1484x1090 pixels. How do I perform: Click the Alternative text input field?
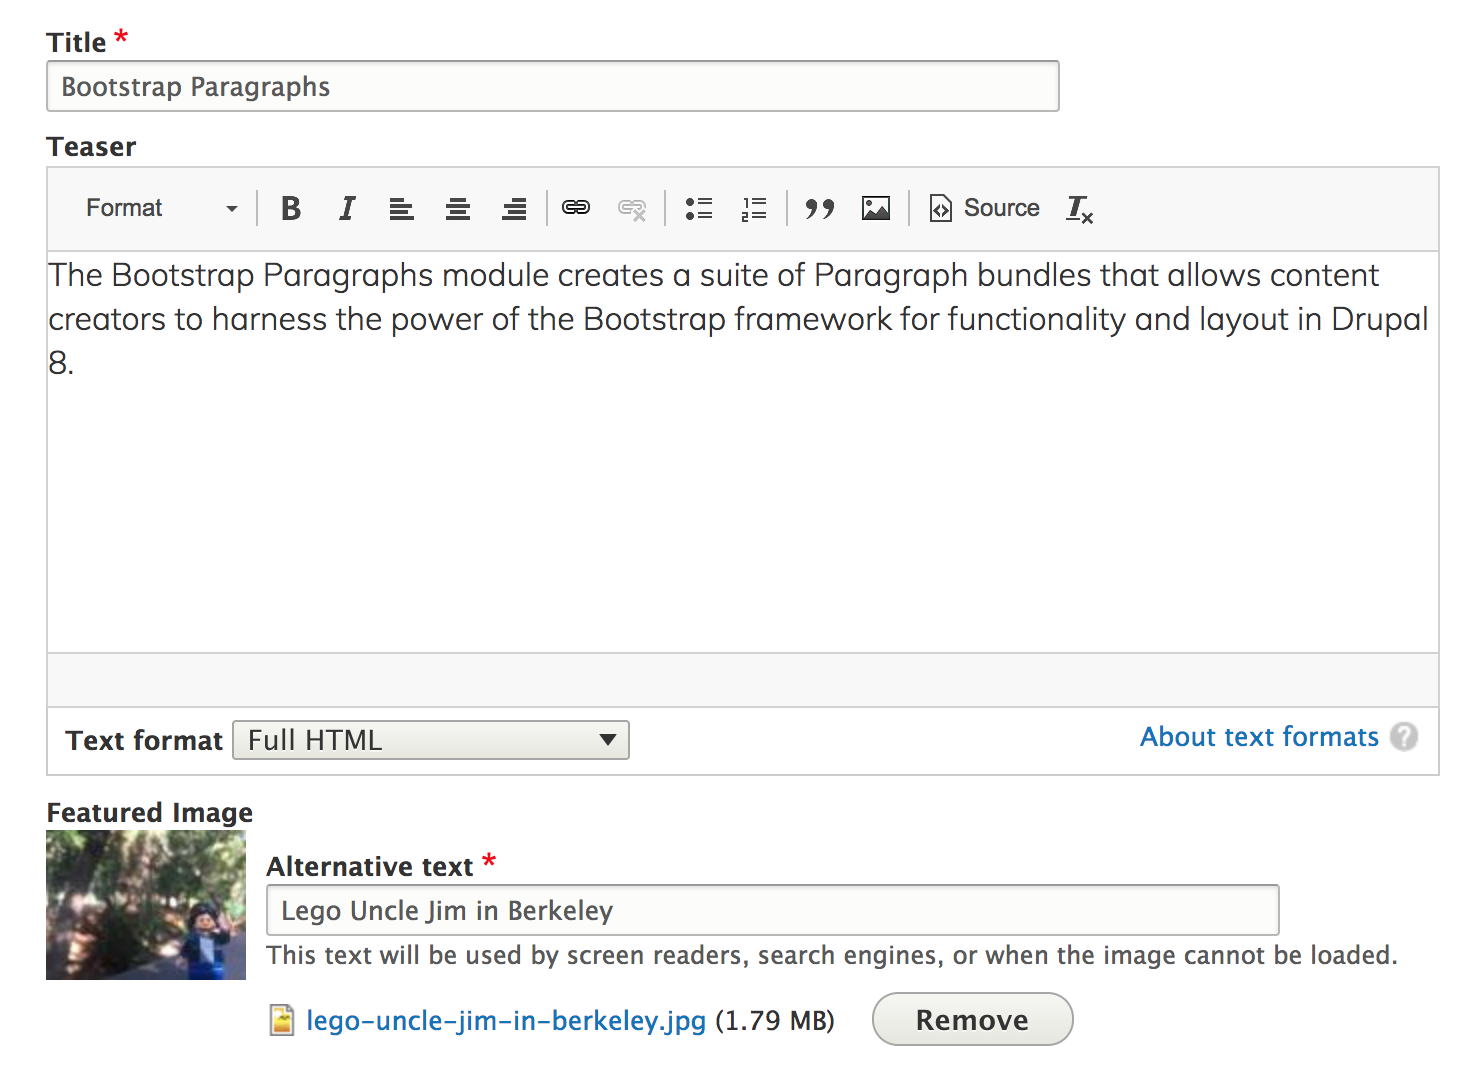click(773, 910)
